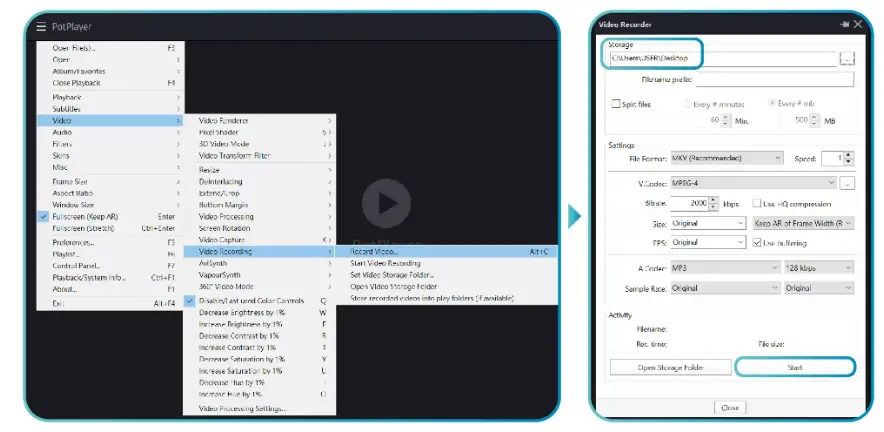Open Video Processing Settings... item
The image size is (884, 432).
[x=259, y=408]
